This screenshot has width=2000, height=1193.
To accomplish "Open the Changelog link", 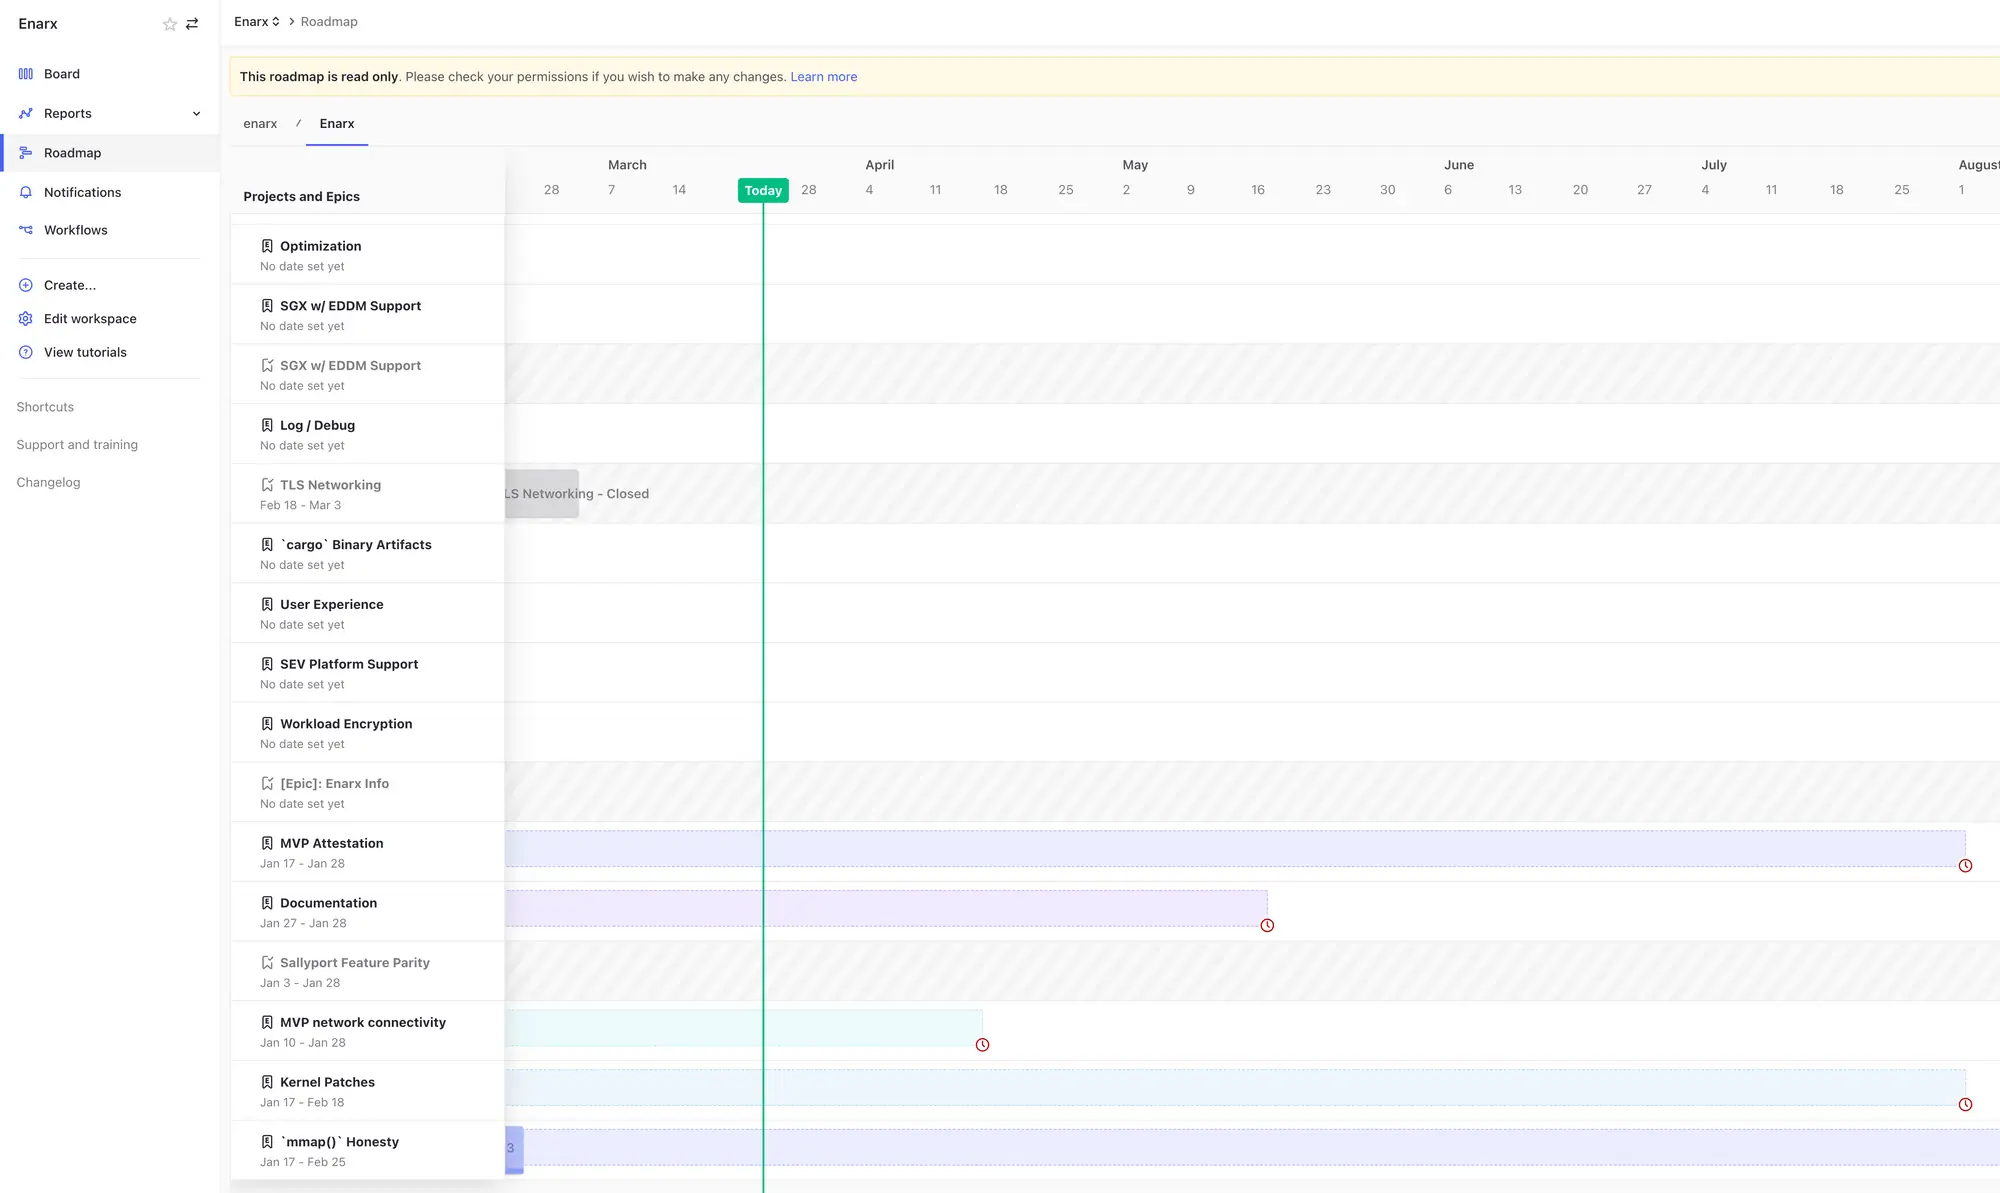I will 48,482.
